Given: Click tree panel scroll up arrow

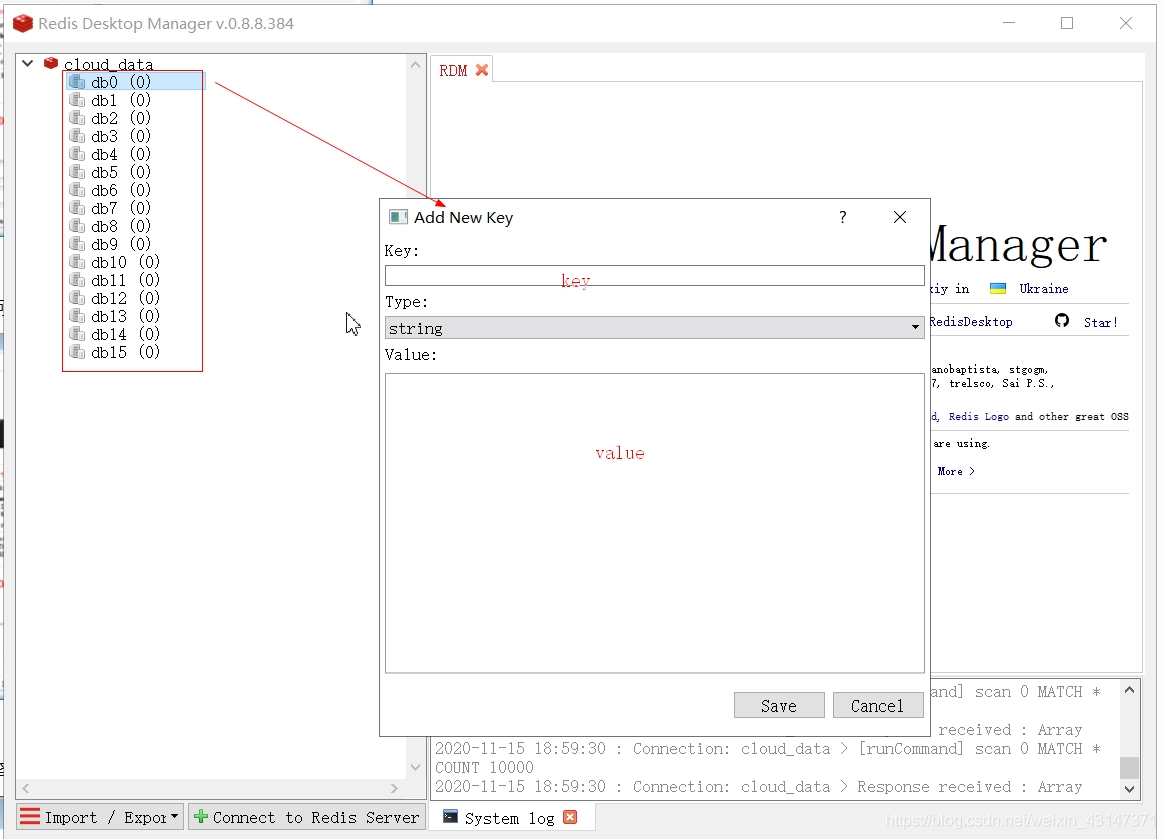Looking at the screenshot, I should pyautogui.click(x=416, y=65).
